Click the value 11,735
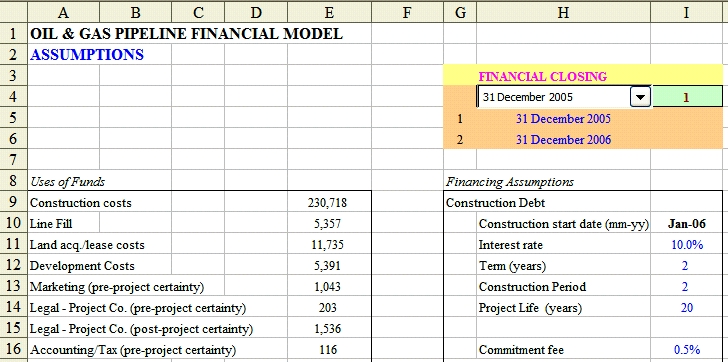The height and width of the screenshot is (362, 728). click(x=327, y=245)
